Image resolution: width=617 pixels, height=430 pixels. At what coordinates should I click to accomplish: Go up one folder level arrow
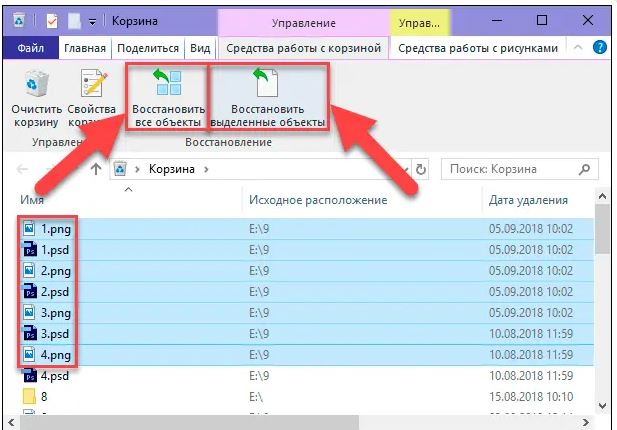point(96,169)
